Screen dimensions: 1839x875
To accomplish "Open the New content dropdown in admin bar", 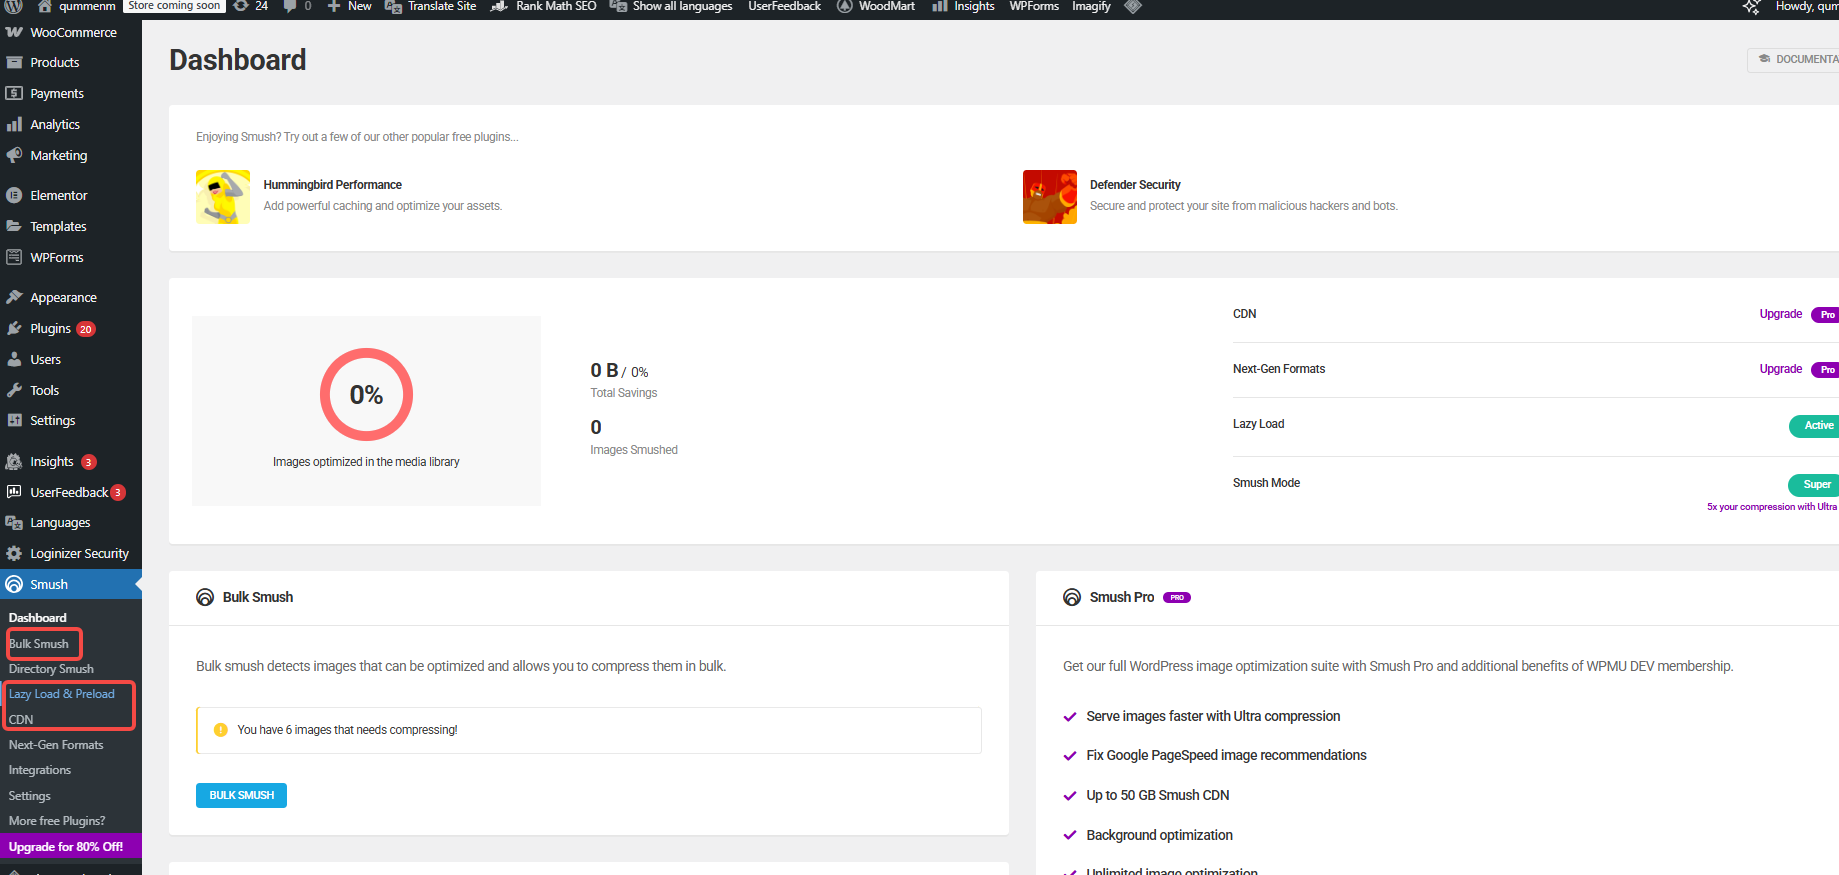I will (350, 6).
